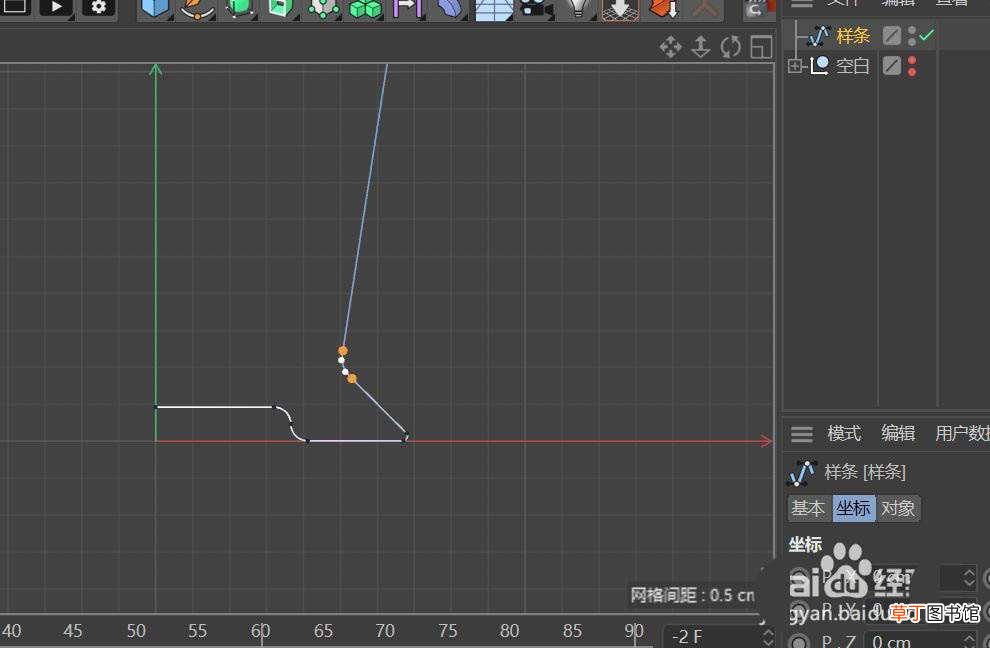Click the render view play button
The width and height of the screenshot is (990, 648).
pyautogui.click(x=56, y=7)
